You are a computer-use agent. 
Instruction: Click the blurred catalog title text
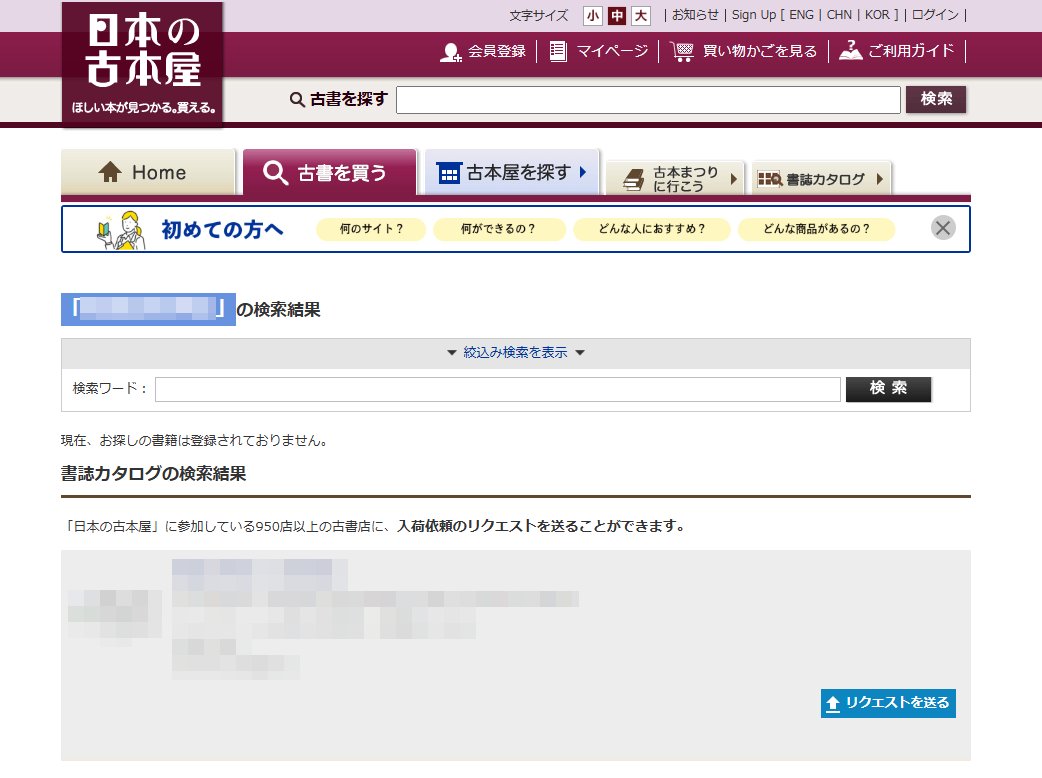click(x=259, y=575)
